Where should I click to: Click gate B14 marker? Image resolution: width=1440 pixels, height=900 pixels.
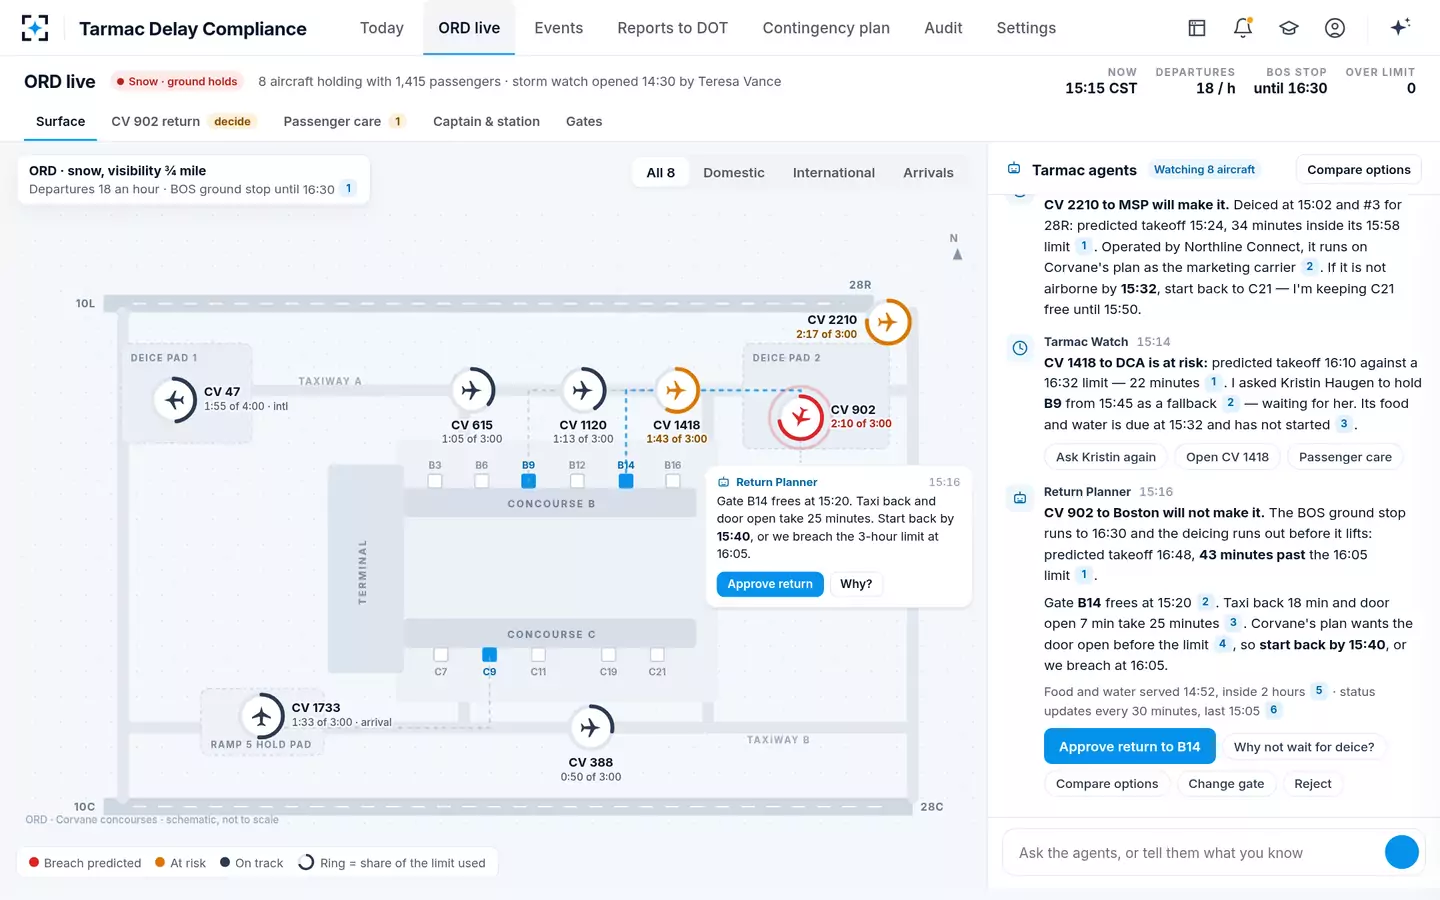point(626,481)
